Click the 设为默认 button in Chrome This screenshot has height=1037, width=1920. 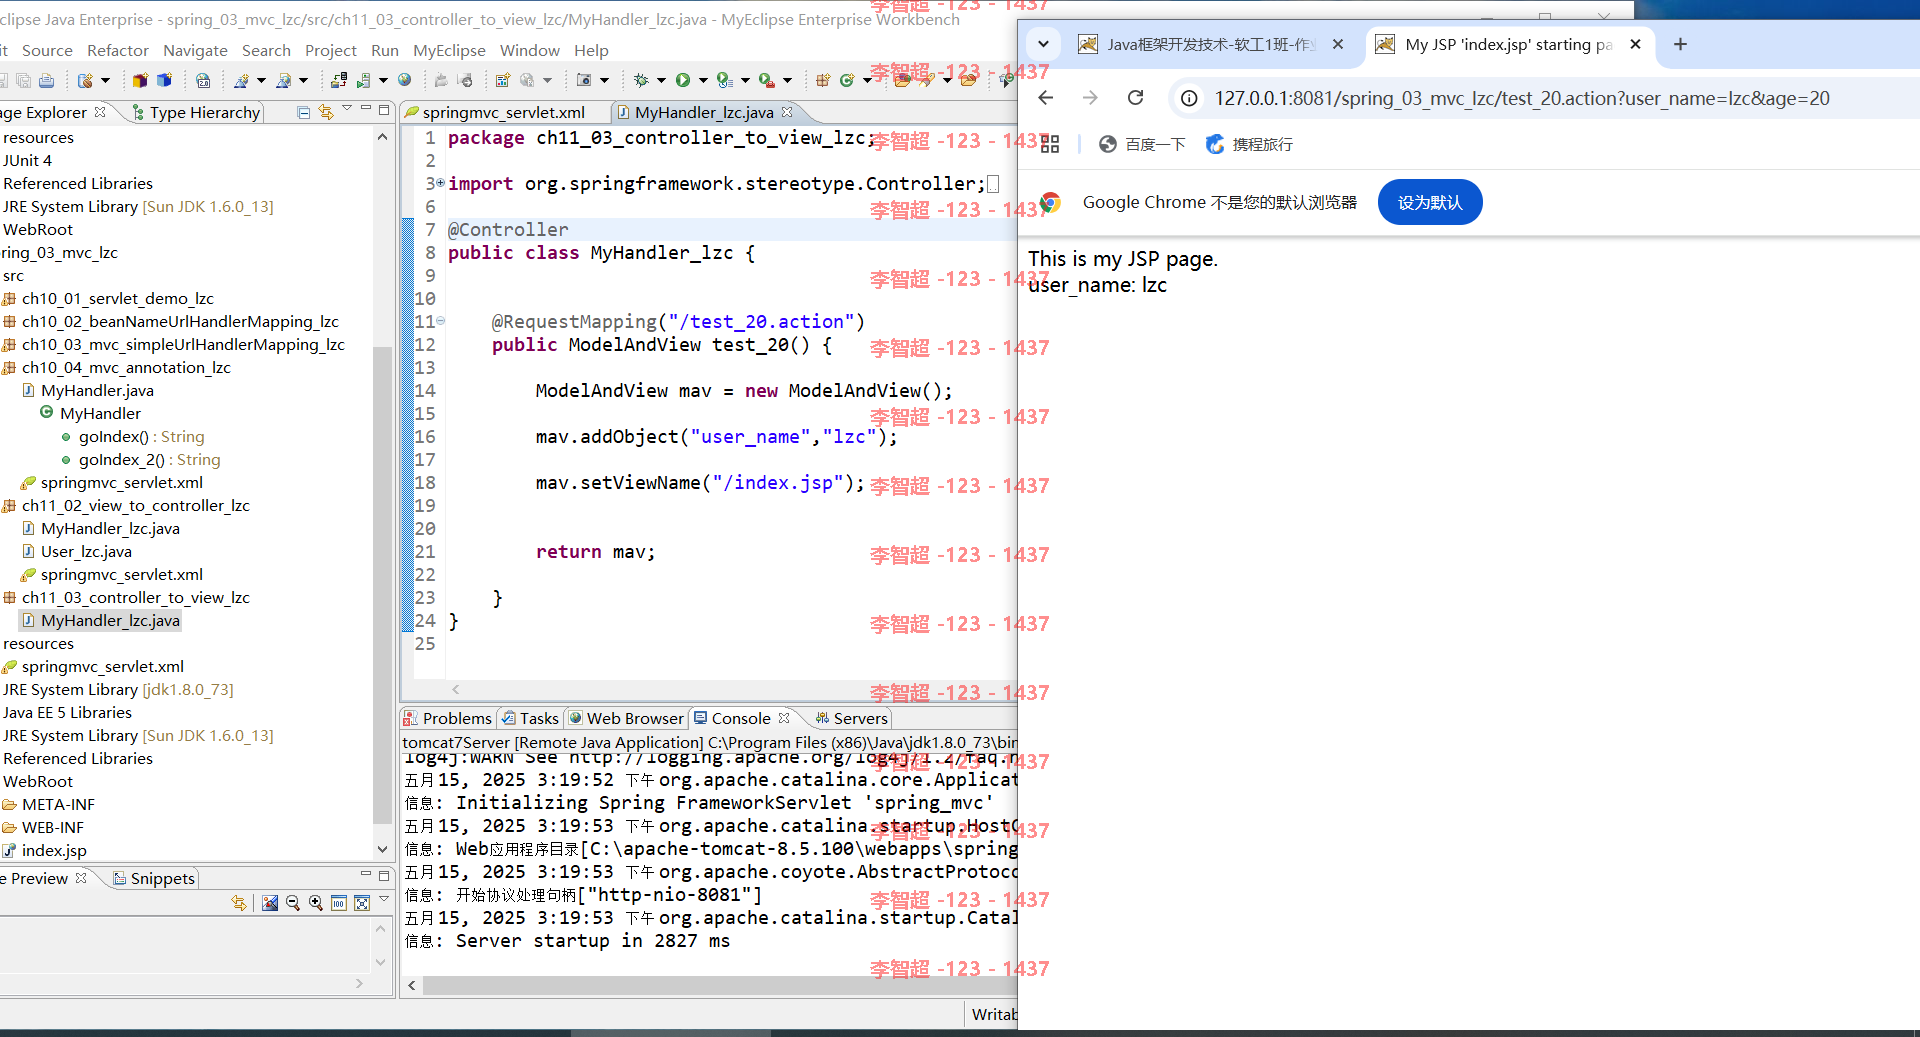pyautogui.click(x=1430, y=202)
